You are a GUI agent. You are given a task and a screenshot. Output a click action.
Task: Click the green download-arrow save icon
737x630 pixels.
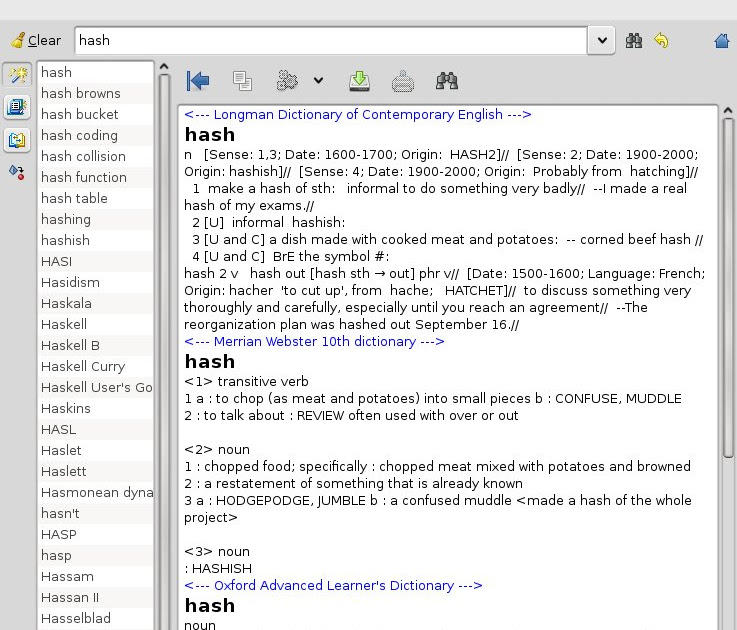click(x=360, y=81)
